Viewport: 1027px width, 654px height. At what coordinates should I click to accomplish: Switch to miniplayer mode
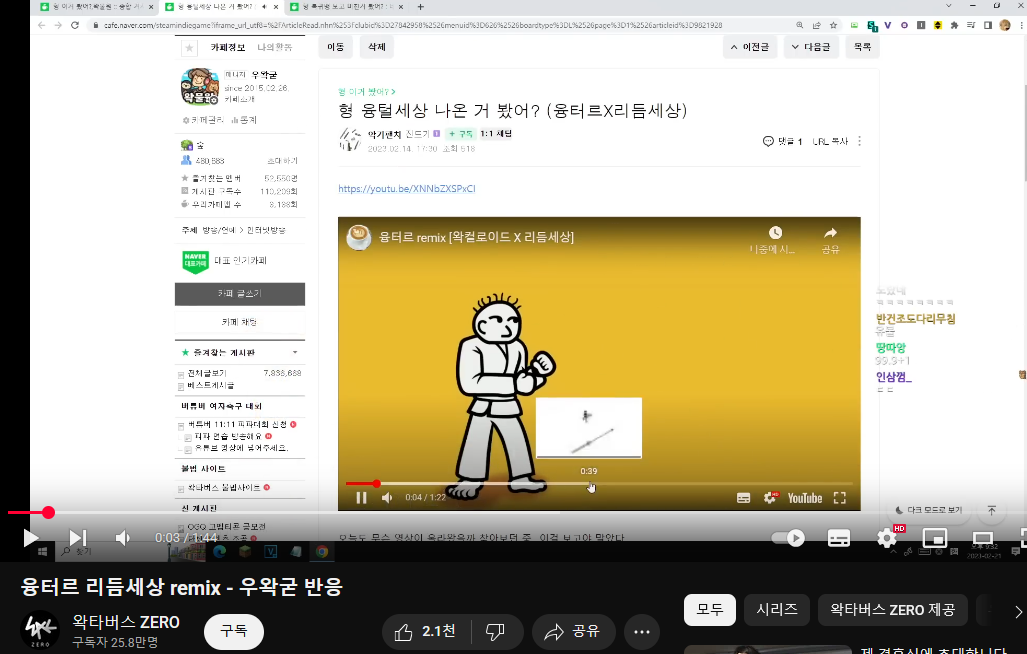[935, 538]
